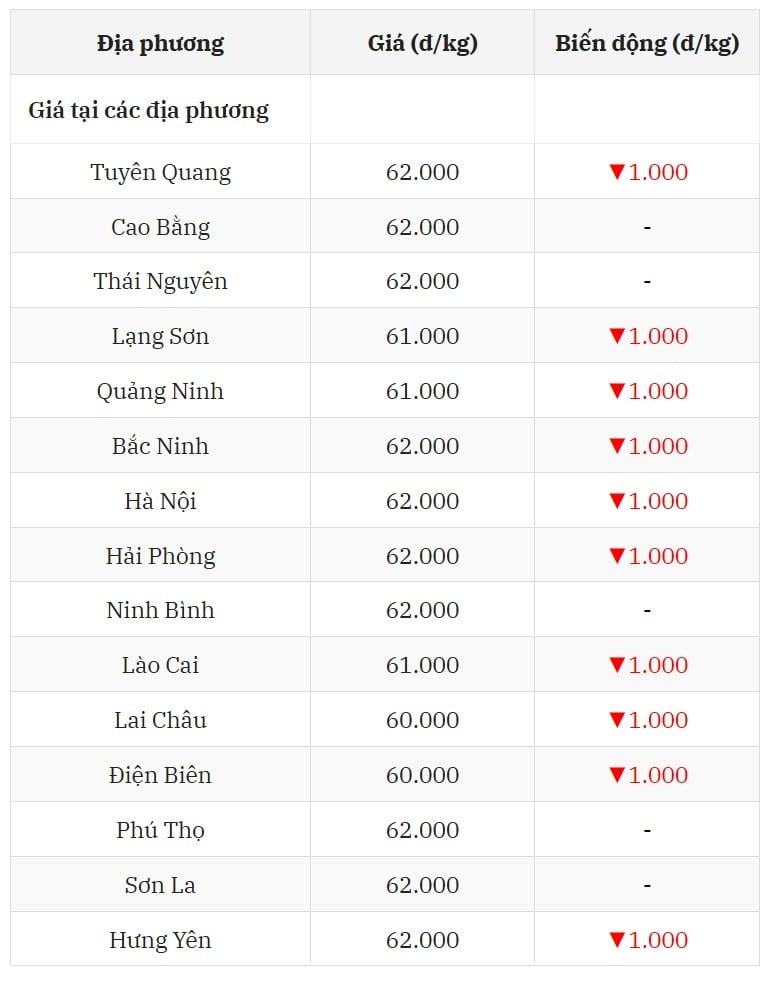Click the Giá tại các địa phương heading
771x983 pixels.
(x=149, y=111)
